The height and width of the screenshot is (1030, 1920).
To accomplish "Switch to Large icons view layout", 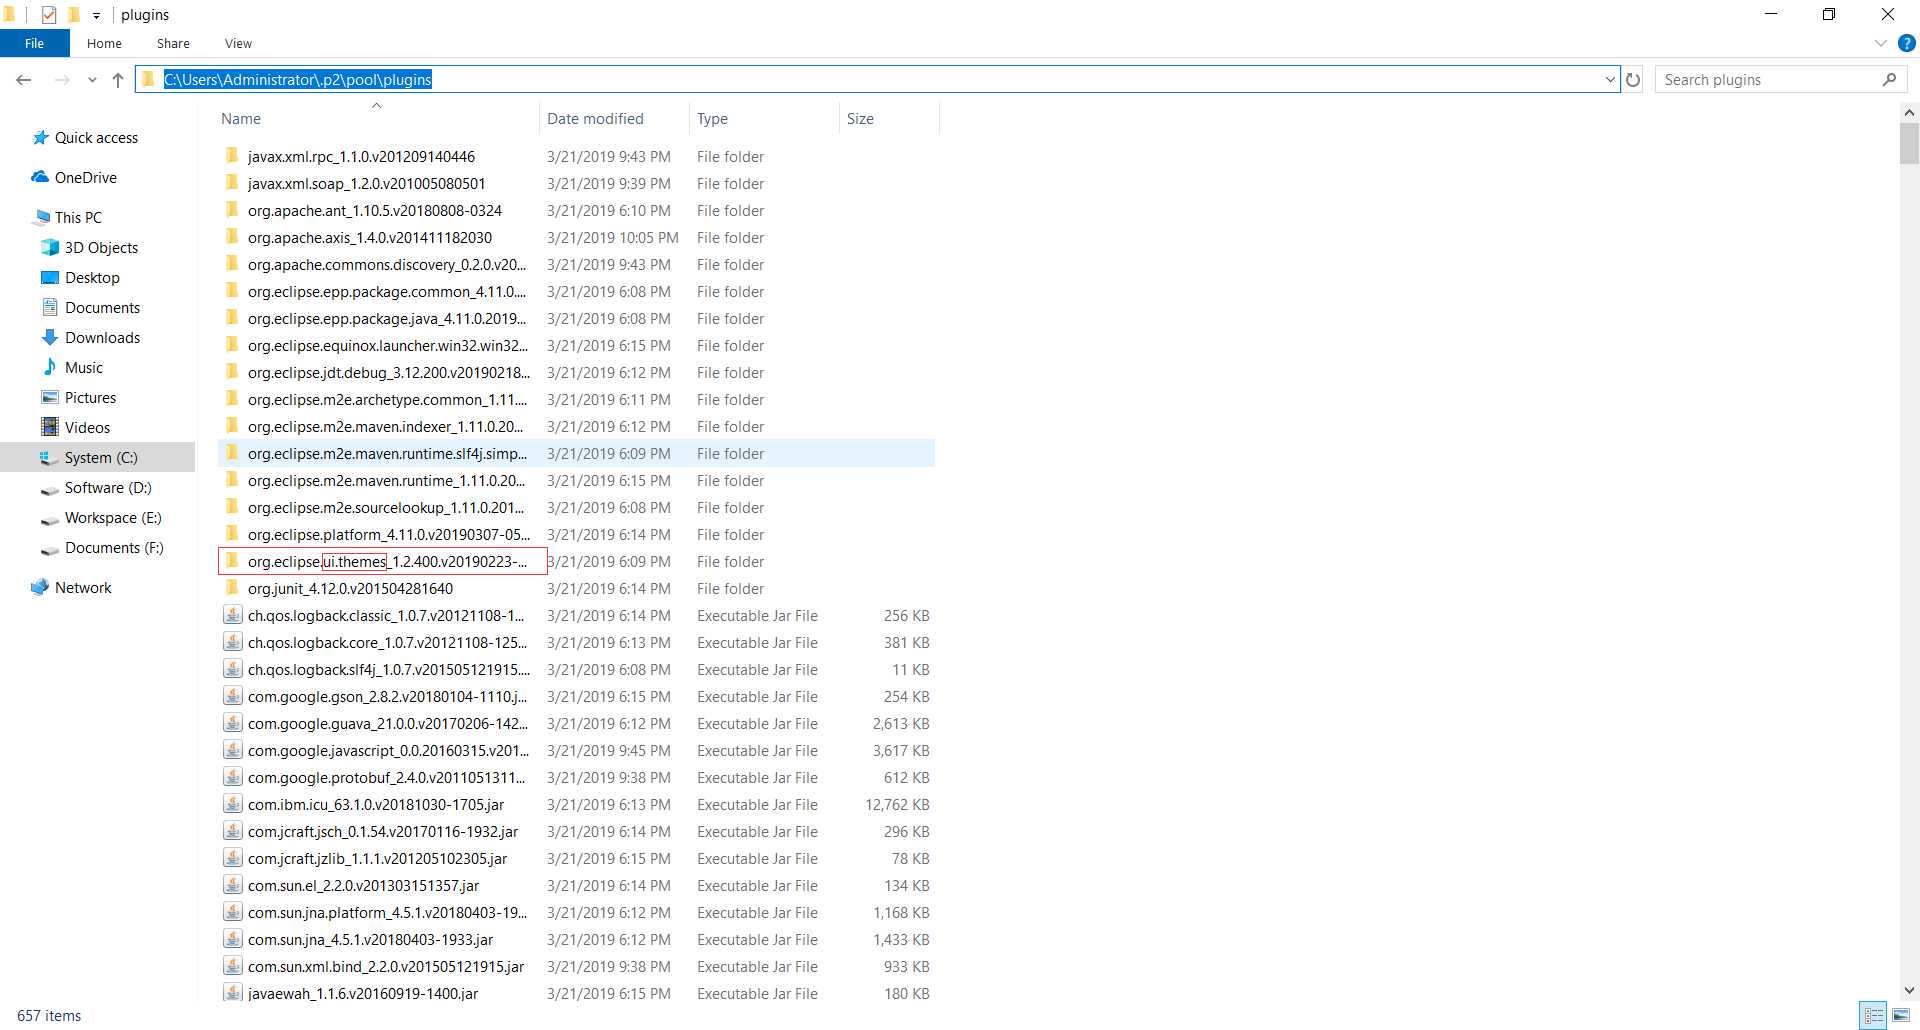I will [1901, 1015].
